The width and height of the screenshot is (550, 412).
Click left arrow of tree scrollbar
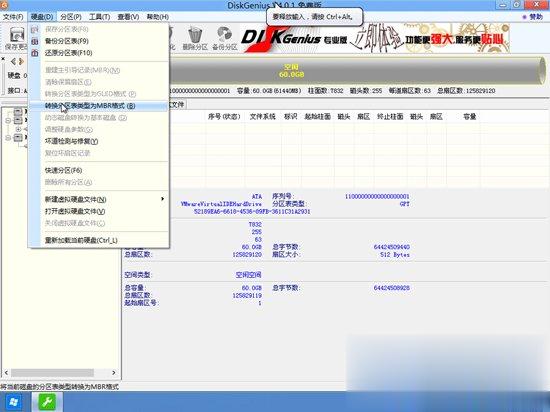pyautogui.click(x=6, y=373)
